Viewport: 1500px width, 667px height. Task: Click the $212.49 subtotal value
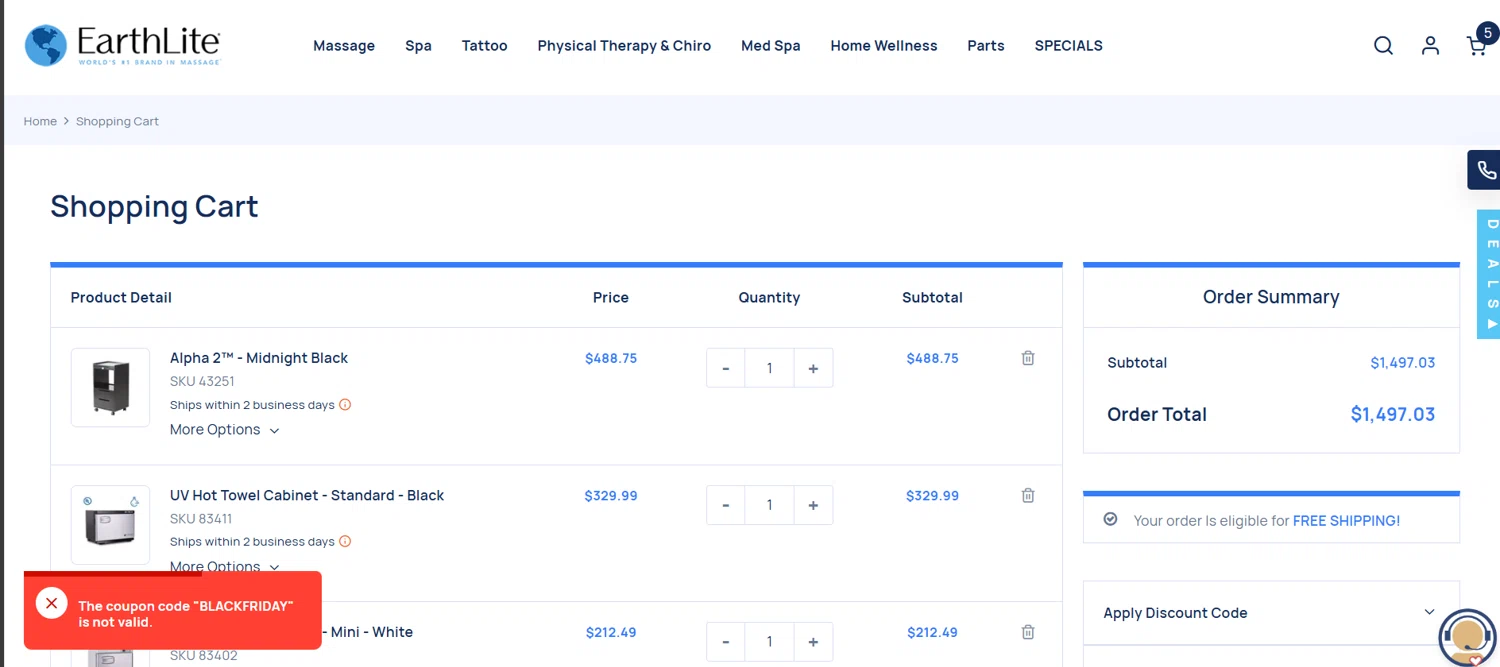click(932, 632)
